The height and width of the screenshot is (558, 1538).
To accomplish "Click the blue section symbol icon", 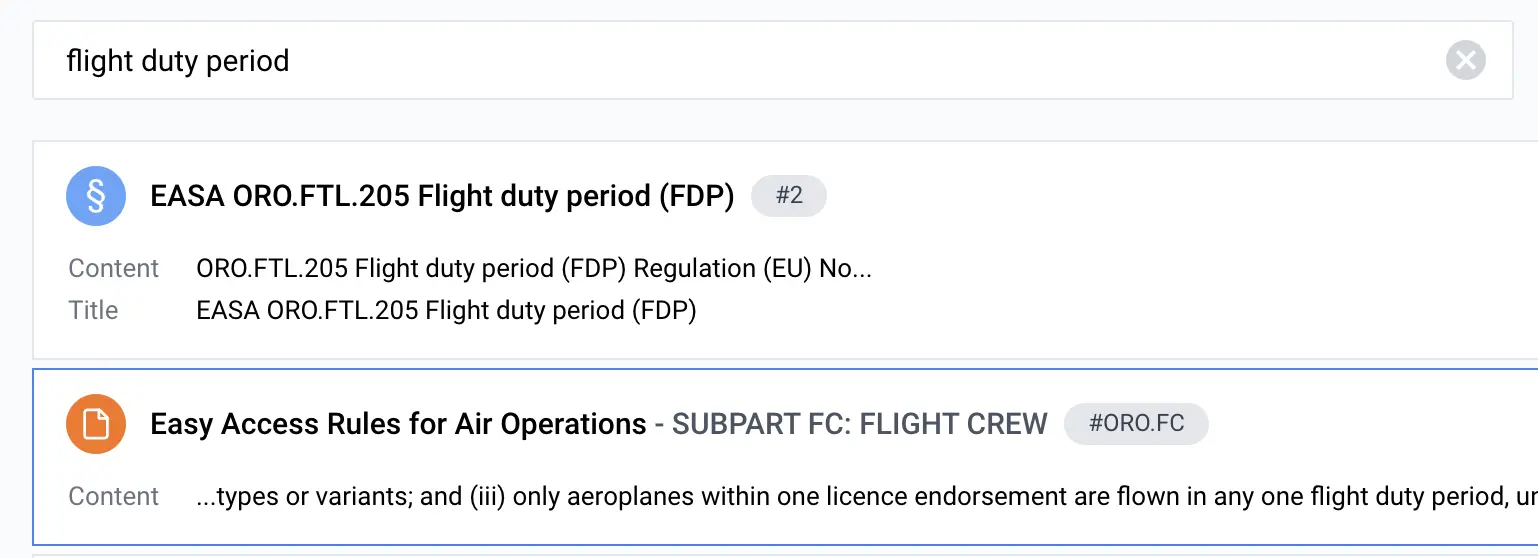I will [96, 196].
